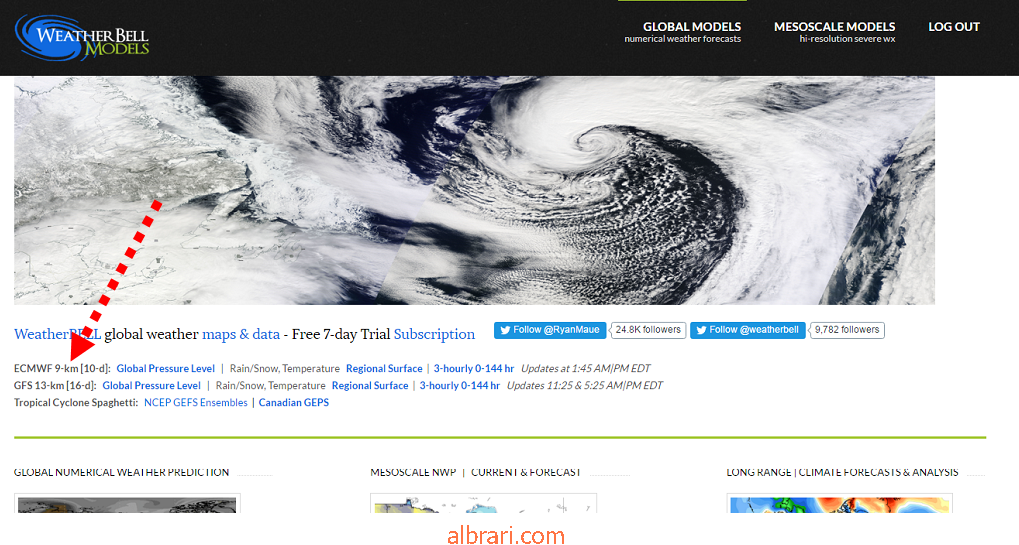Open GFS 3-hourly 0-144 hr link
This screenshot has width=1019, height=545.
tap(459, 385)
